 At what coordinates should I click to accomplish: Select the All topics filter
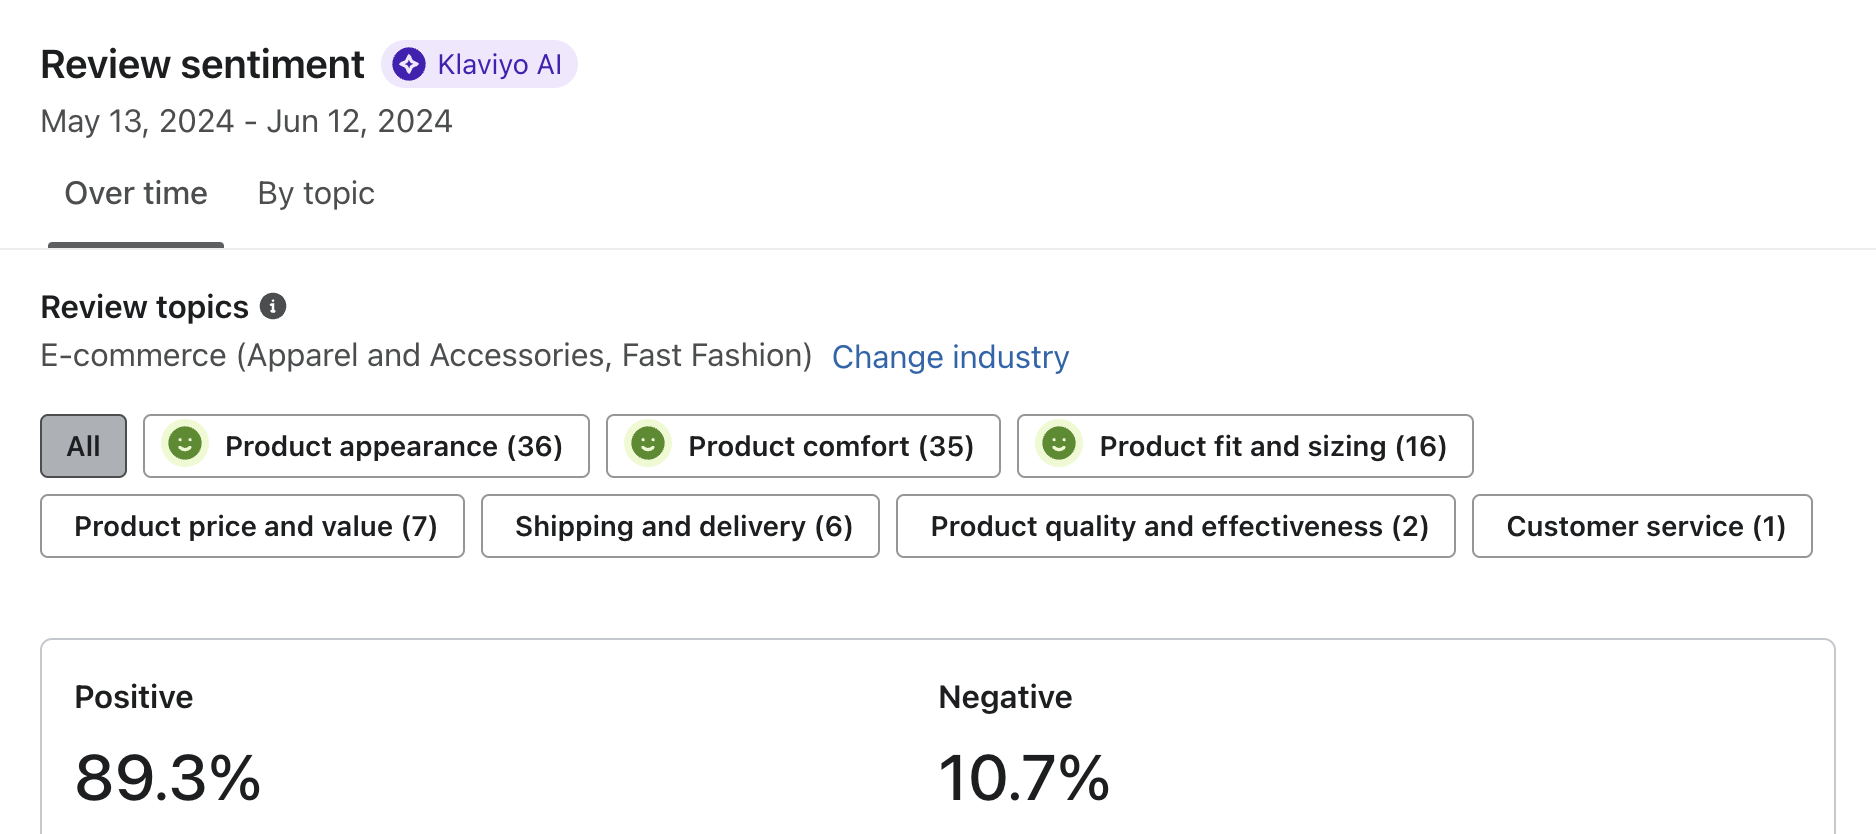point(83,445)
